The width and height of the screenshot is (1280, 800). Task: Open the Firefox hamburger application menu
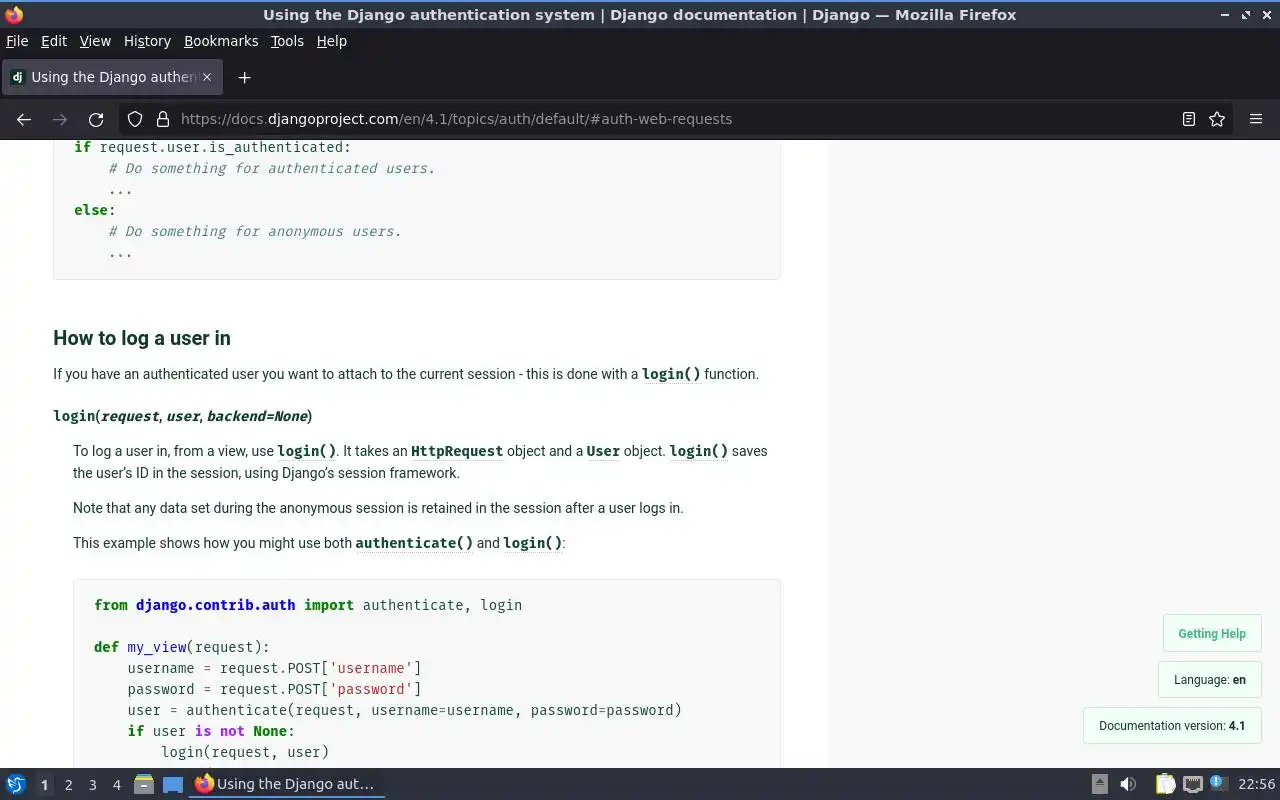pos(1256,119)
